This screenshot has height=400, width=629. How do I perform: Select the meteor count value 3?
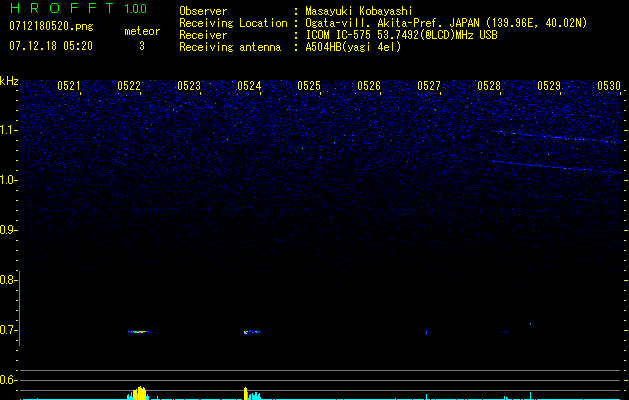click(142, 46)
